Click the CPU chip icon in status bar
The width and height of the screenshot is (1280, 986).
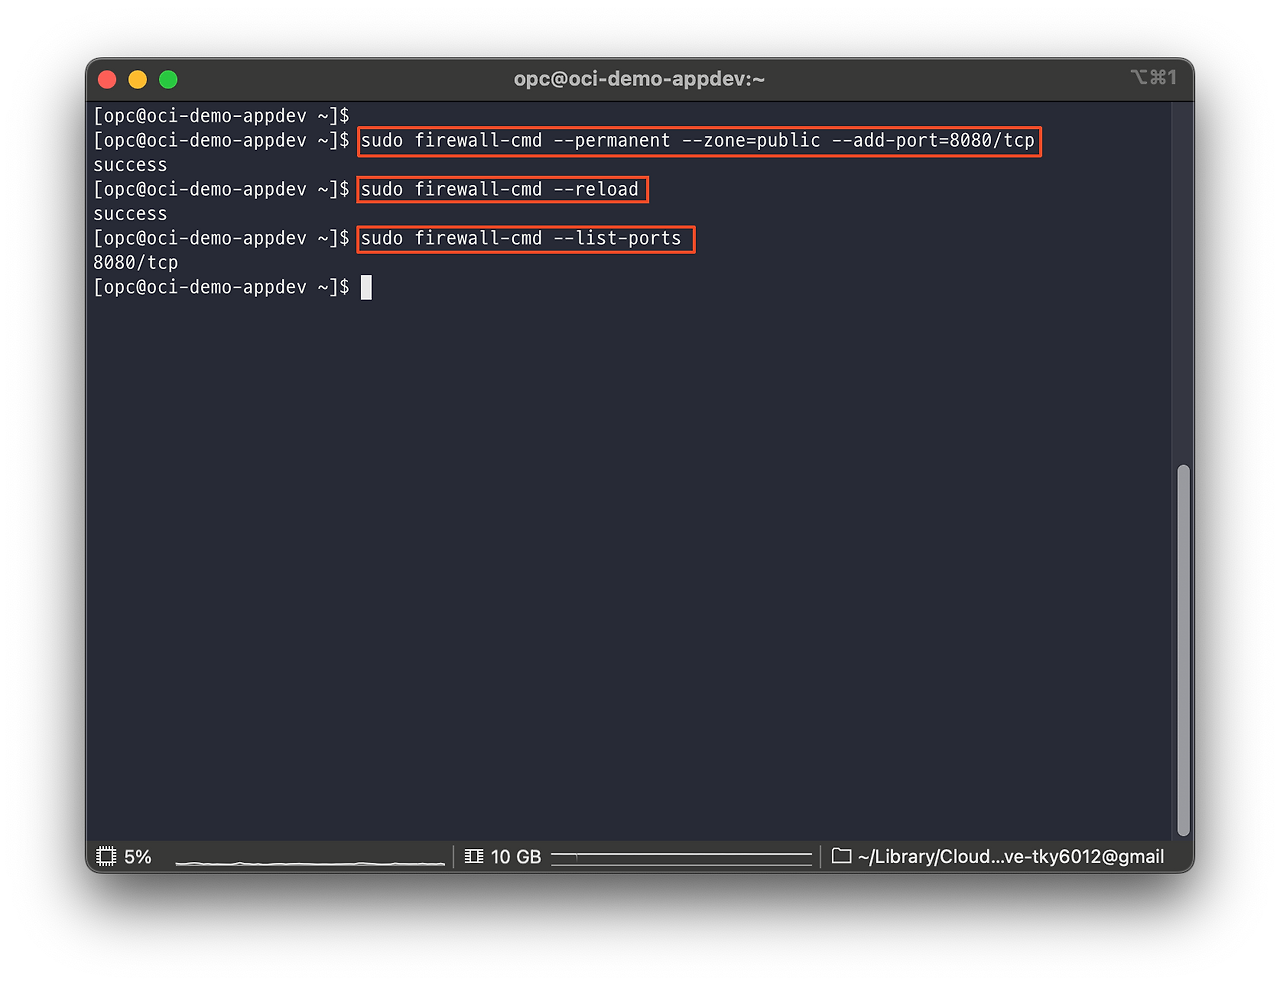click(x=106, y=856)
